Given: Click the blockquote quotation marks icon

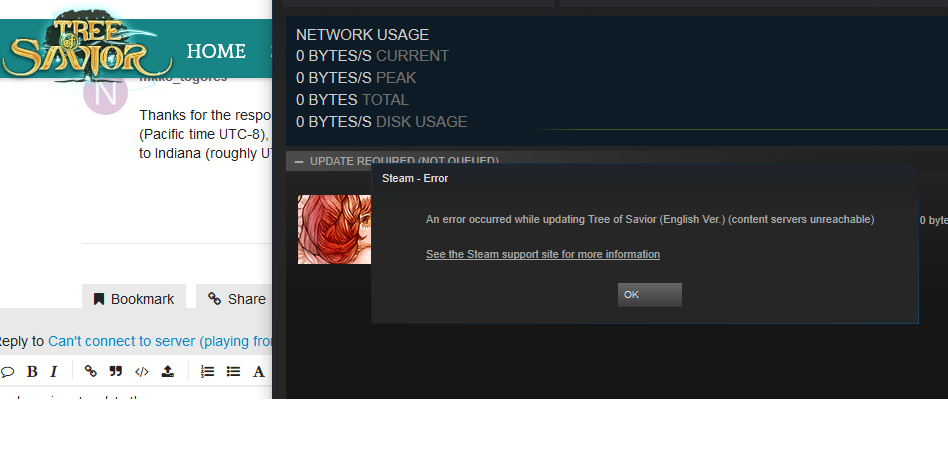Looking at the screenshot, I should point(115,371).
